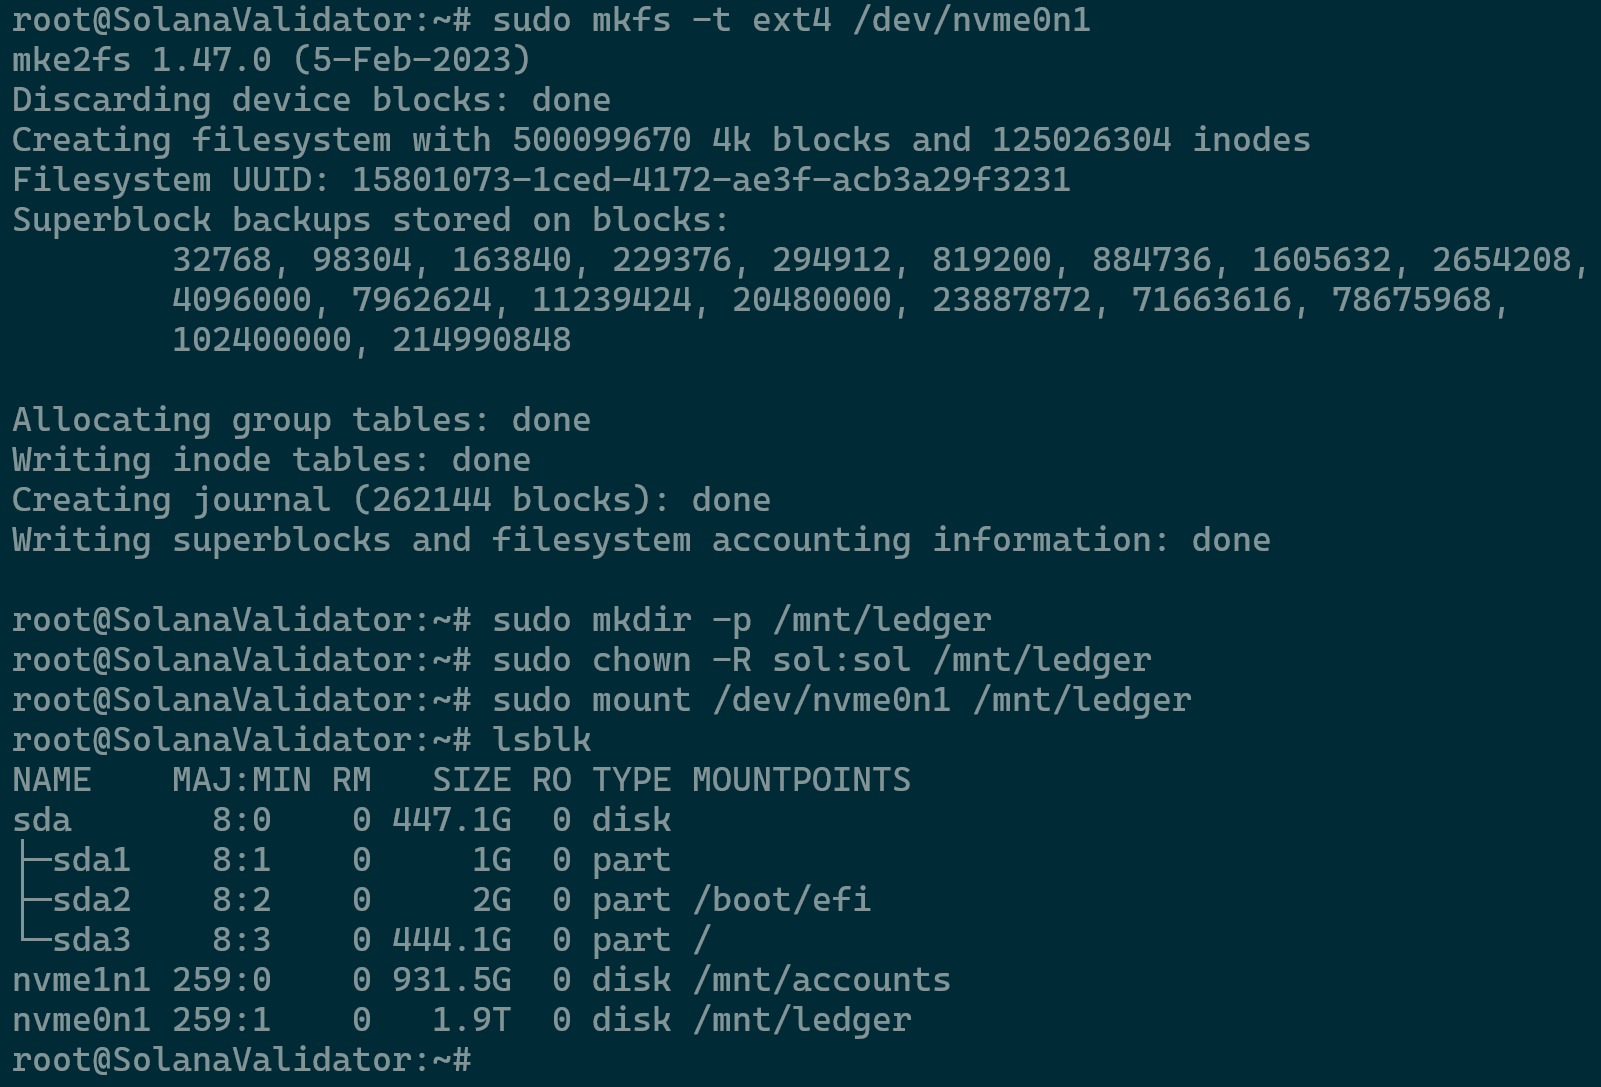Click the sda1 partition name
1601x1087 pixels.
click(x=91, y=860)
